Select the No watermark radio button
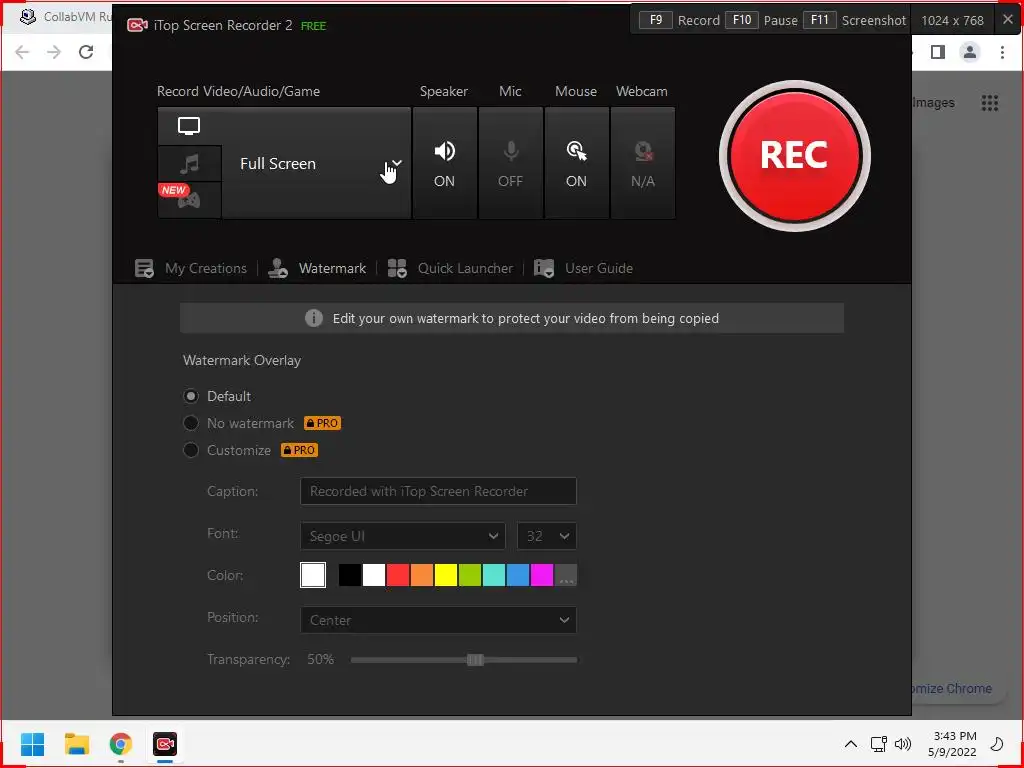This screenshot has height=768, width=1024. [x=191, y=423]
